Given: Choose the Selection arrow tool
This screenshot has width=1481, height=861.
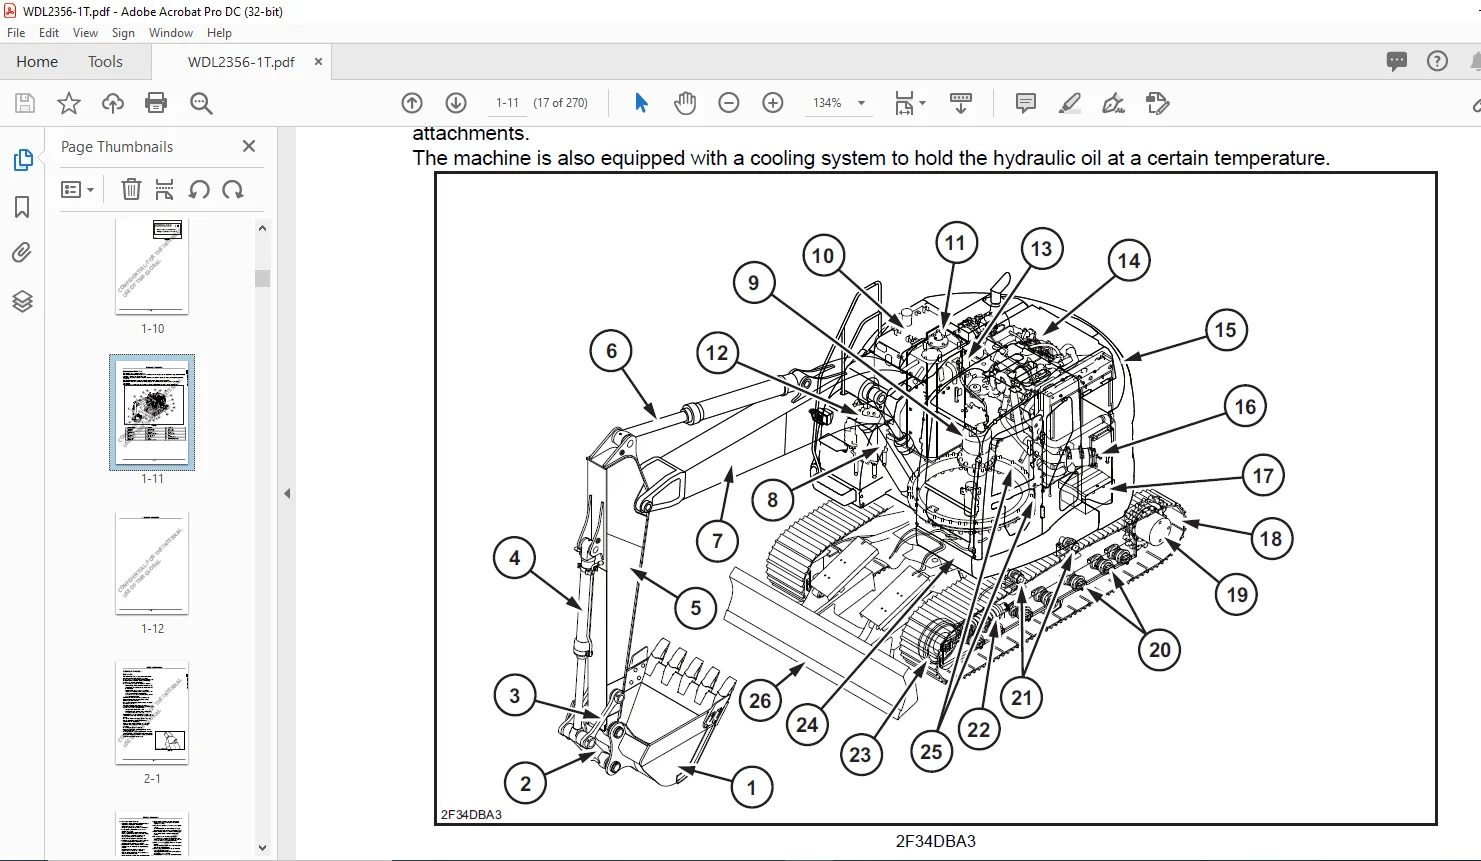Looking at the screenshot, I should pyautogui.click(x=641, y=103).
